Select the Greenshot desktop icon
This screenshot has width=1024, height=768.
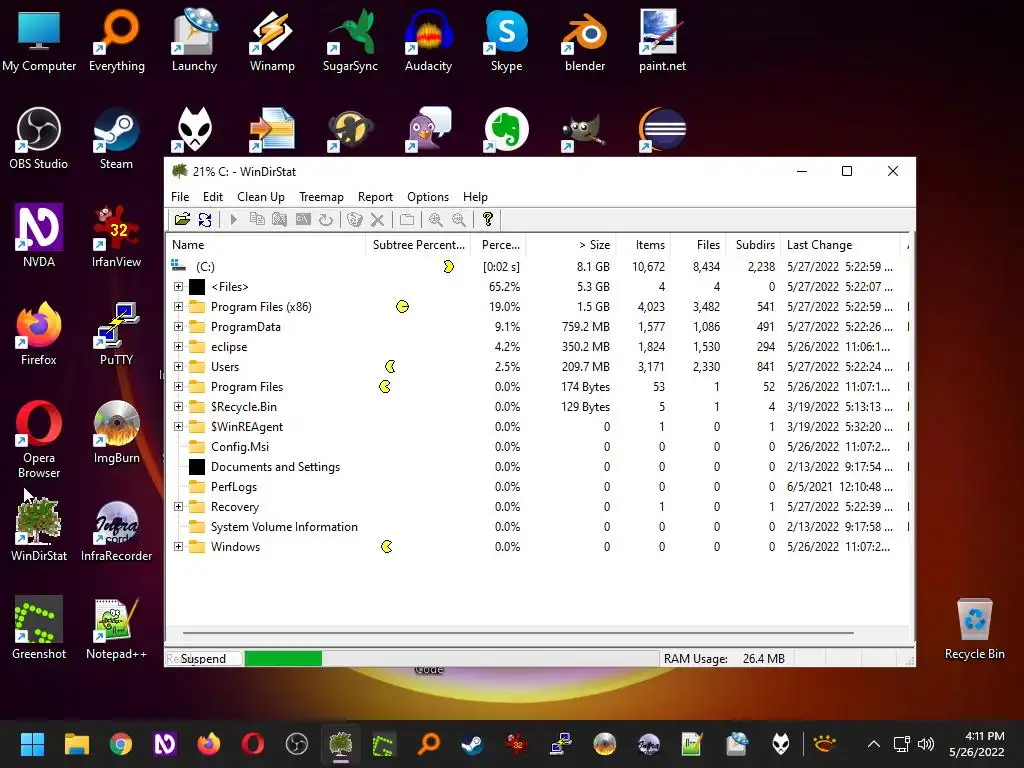point(39,628)
